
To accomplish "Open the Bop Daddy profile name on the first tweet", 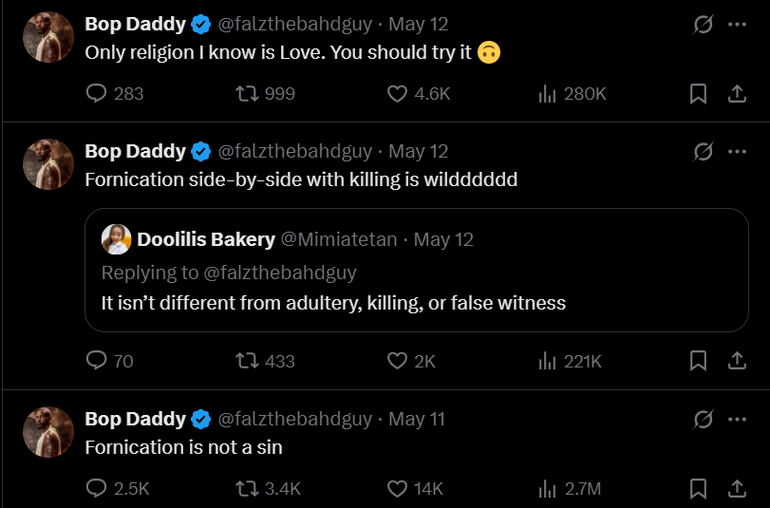I will click(135, 24).
